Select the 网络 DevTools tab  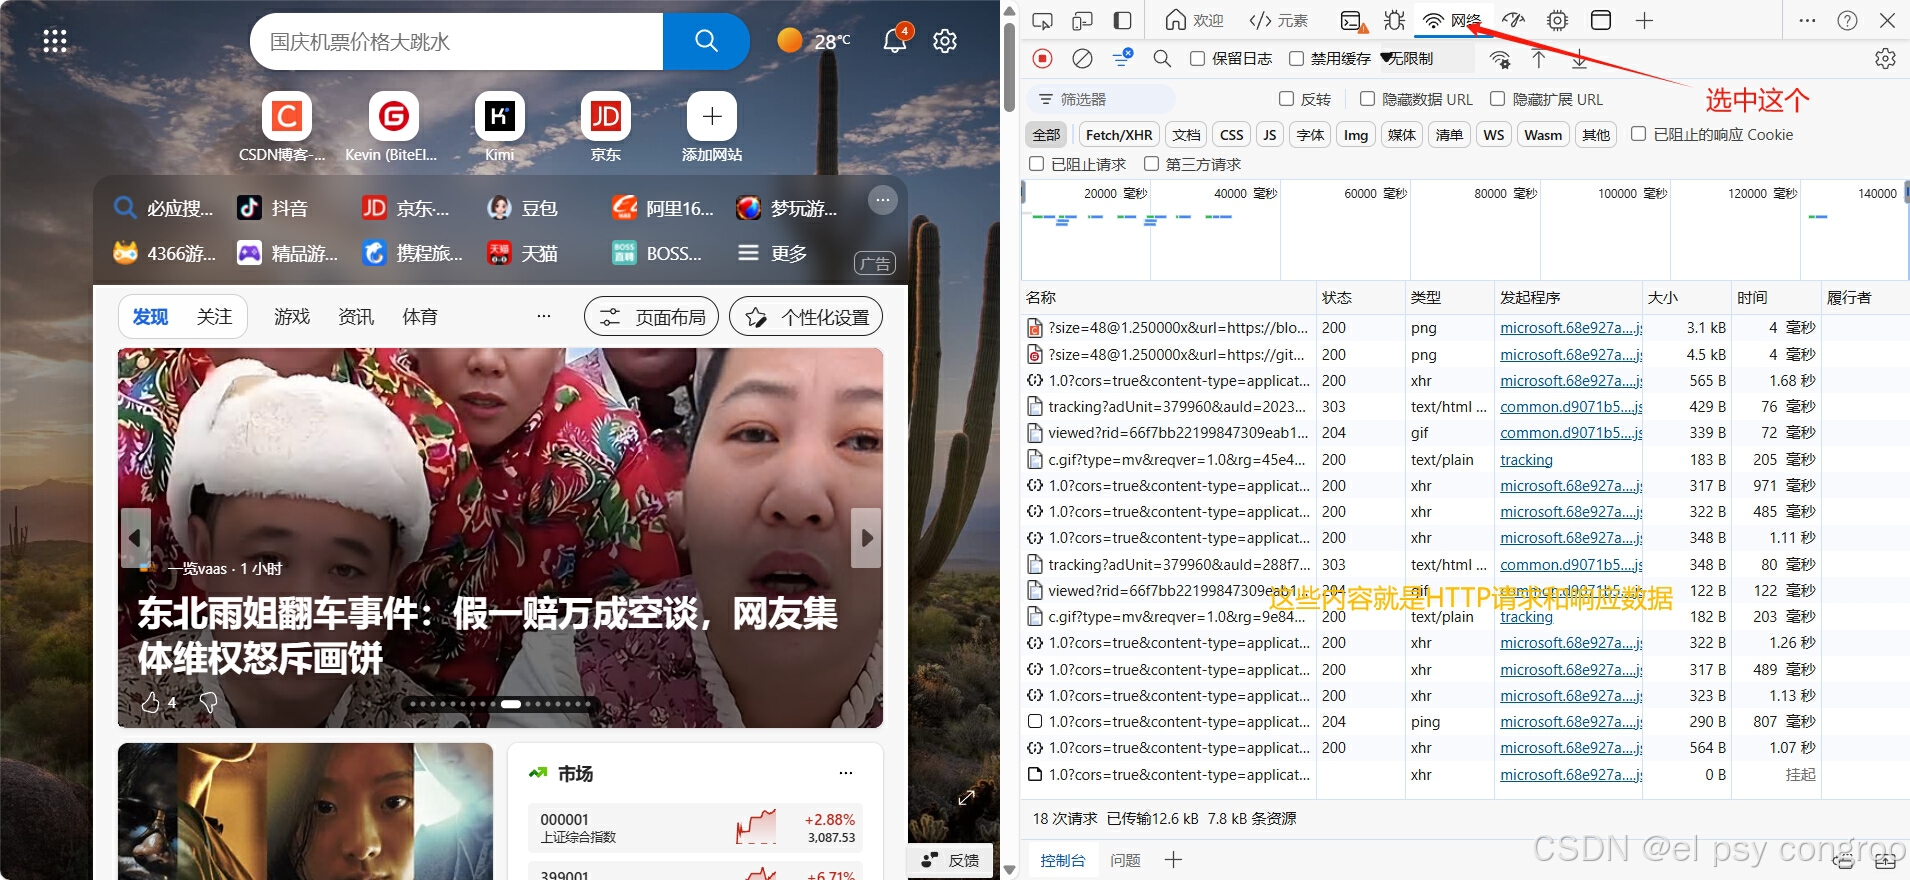click(1452, 20)
